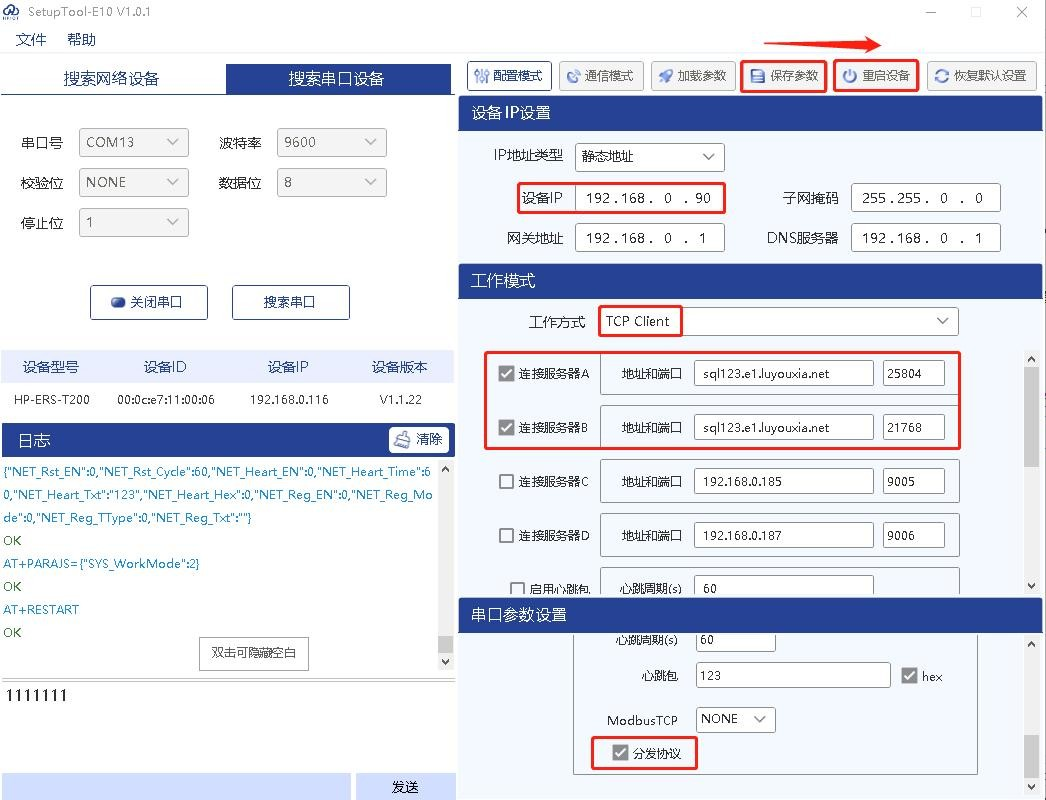The image size is (1046, 800).
Task: Open the ModbusTCP NONE dropdown
Action: coord(735,719)
